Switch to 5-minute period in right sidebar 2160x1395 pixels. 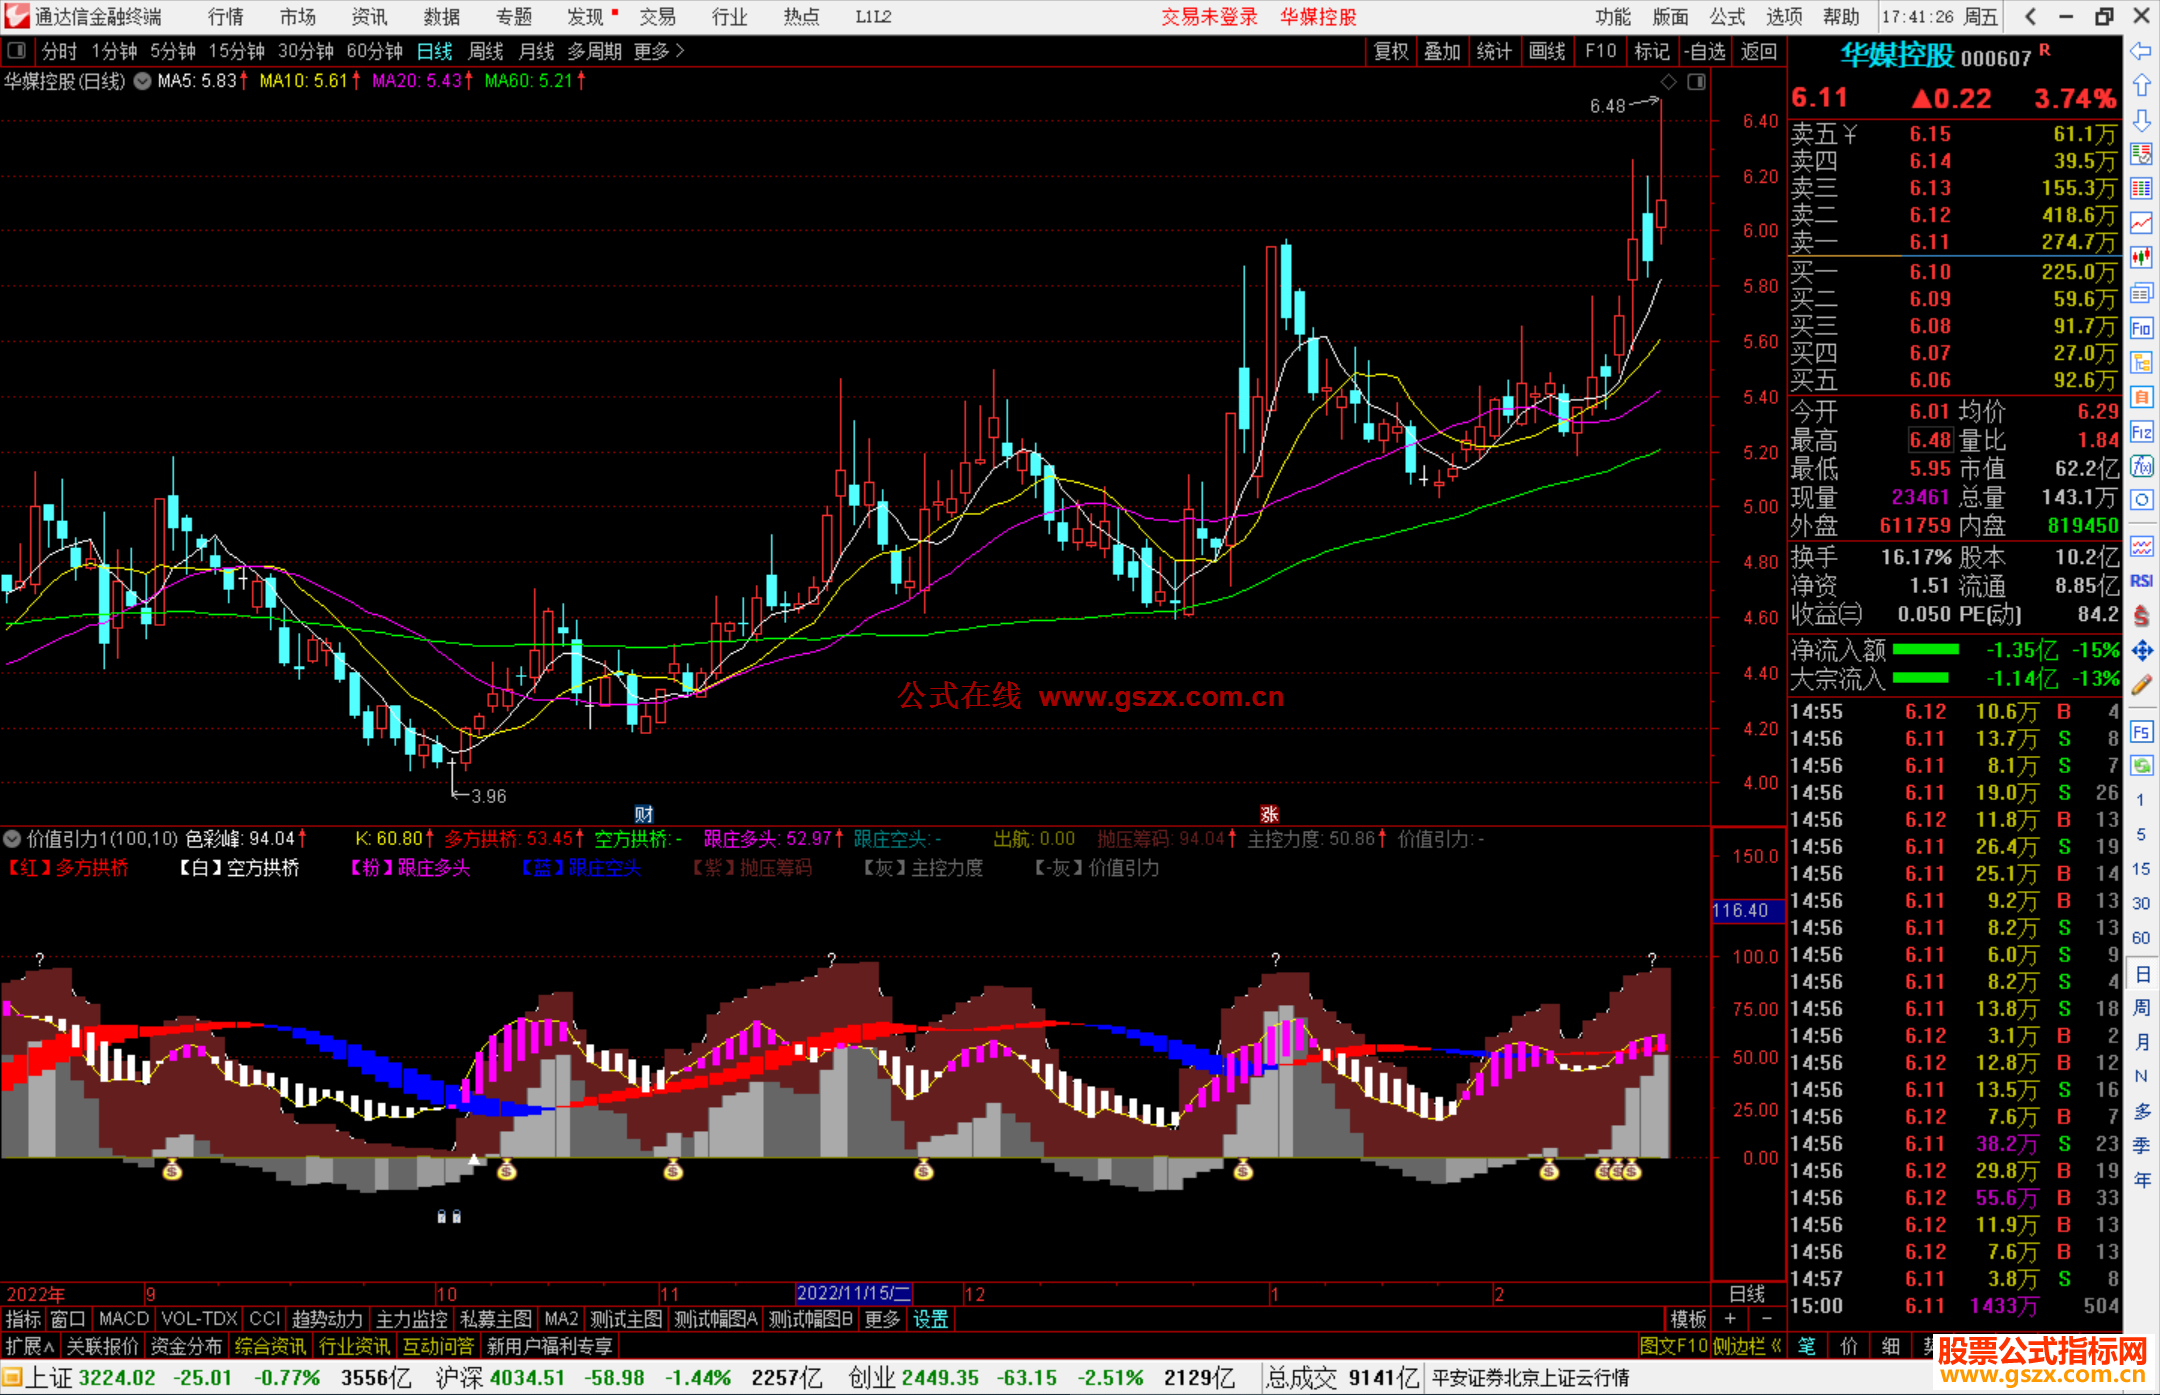[x=2140, y=834]
